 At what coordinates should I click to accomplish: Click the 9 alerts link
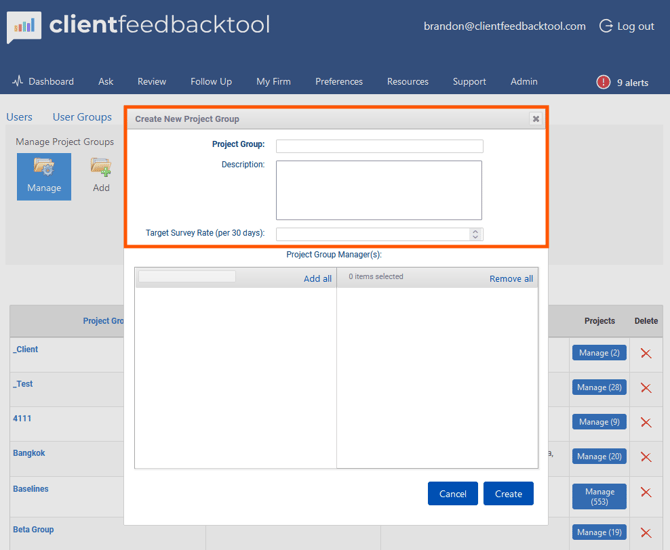632,82
